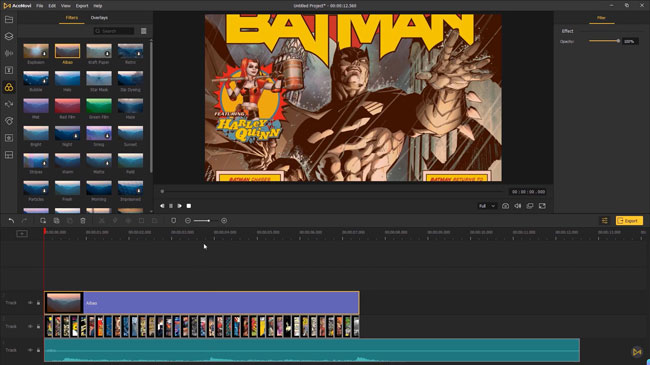Select the Star Mask filter thumbnail
Screen dimensions: 650x365
[99, 78]
